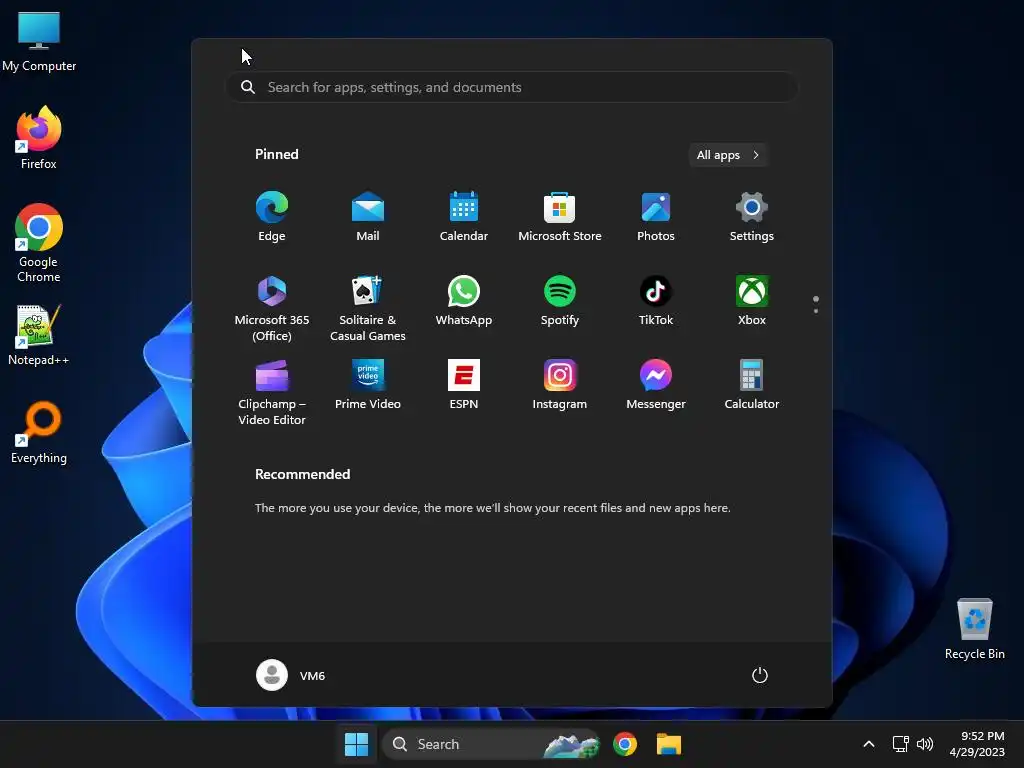1024x768 pixels.
Task: Launch Prime Video
Action: tap(368, 385)
